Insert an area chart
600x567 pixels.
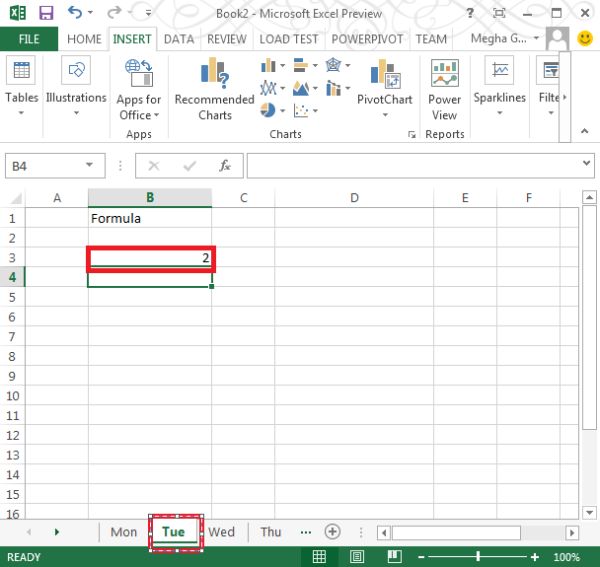301,88
